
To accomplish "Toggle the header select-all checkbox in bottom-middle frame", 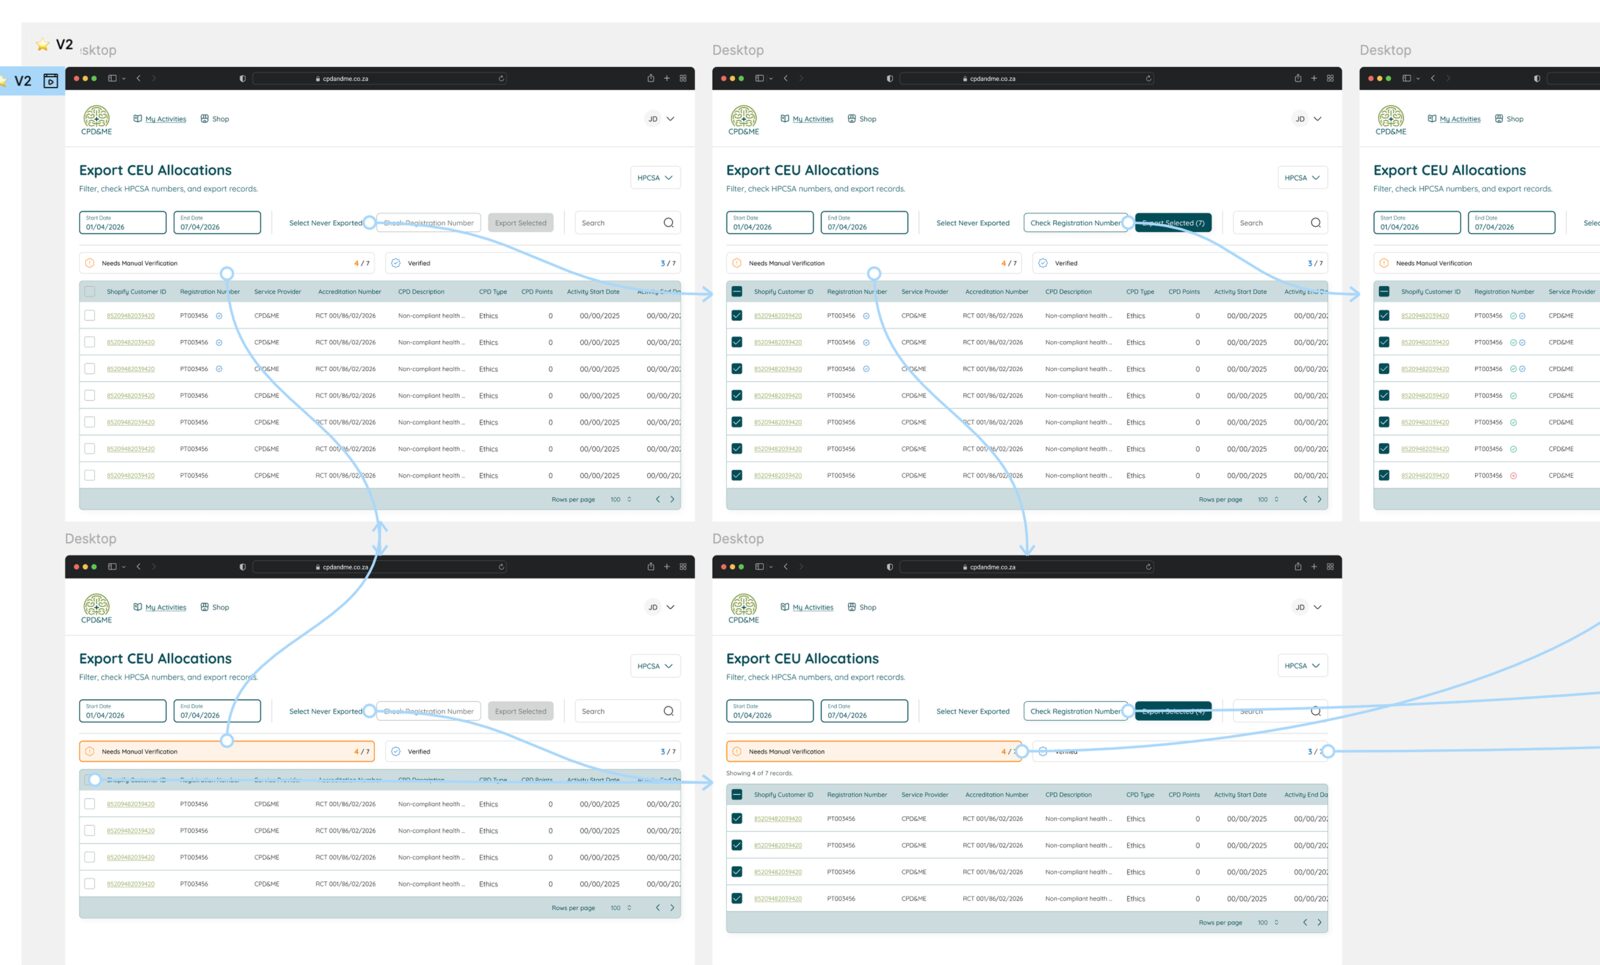I will [737, 795].
